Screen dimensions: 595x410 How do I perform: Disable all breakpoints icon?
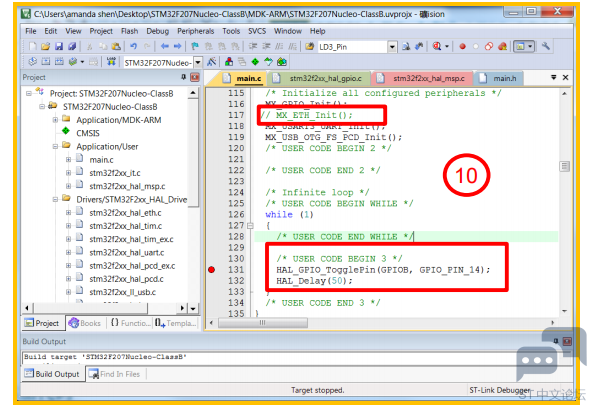489,46
